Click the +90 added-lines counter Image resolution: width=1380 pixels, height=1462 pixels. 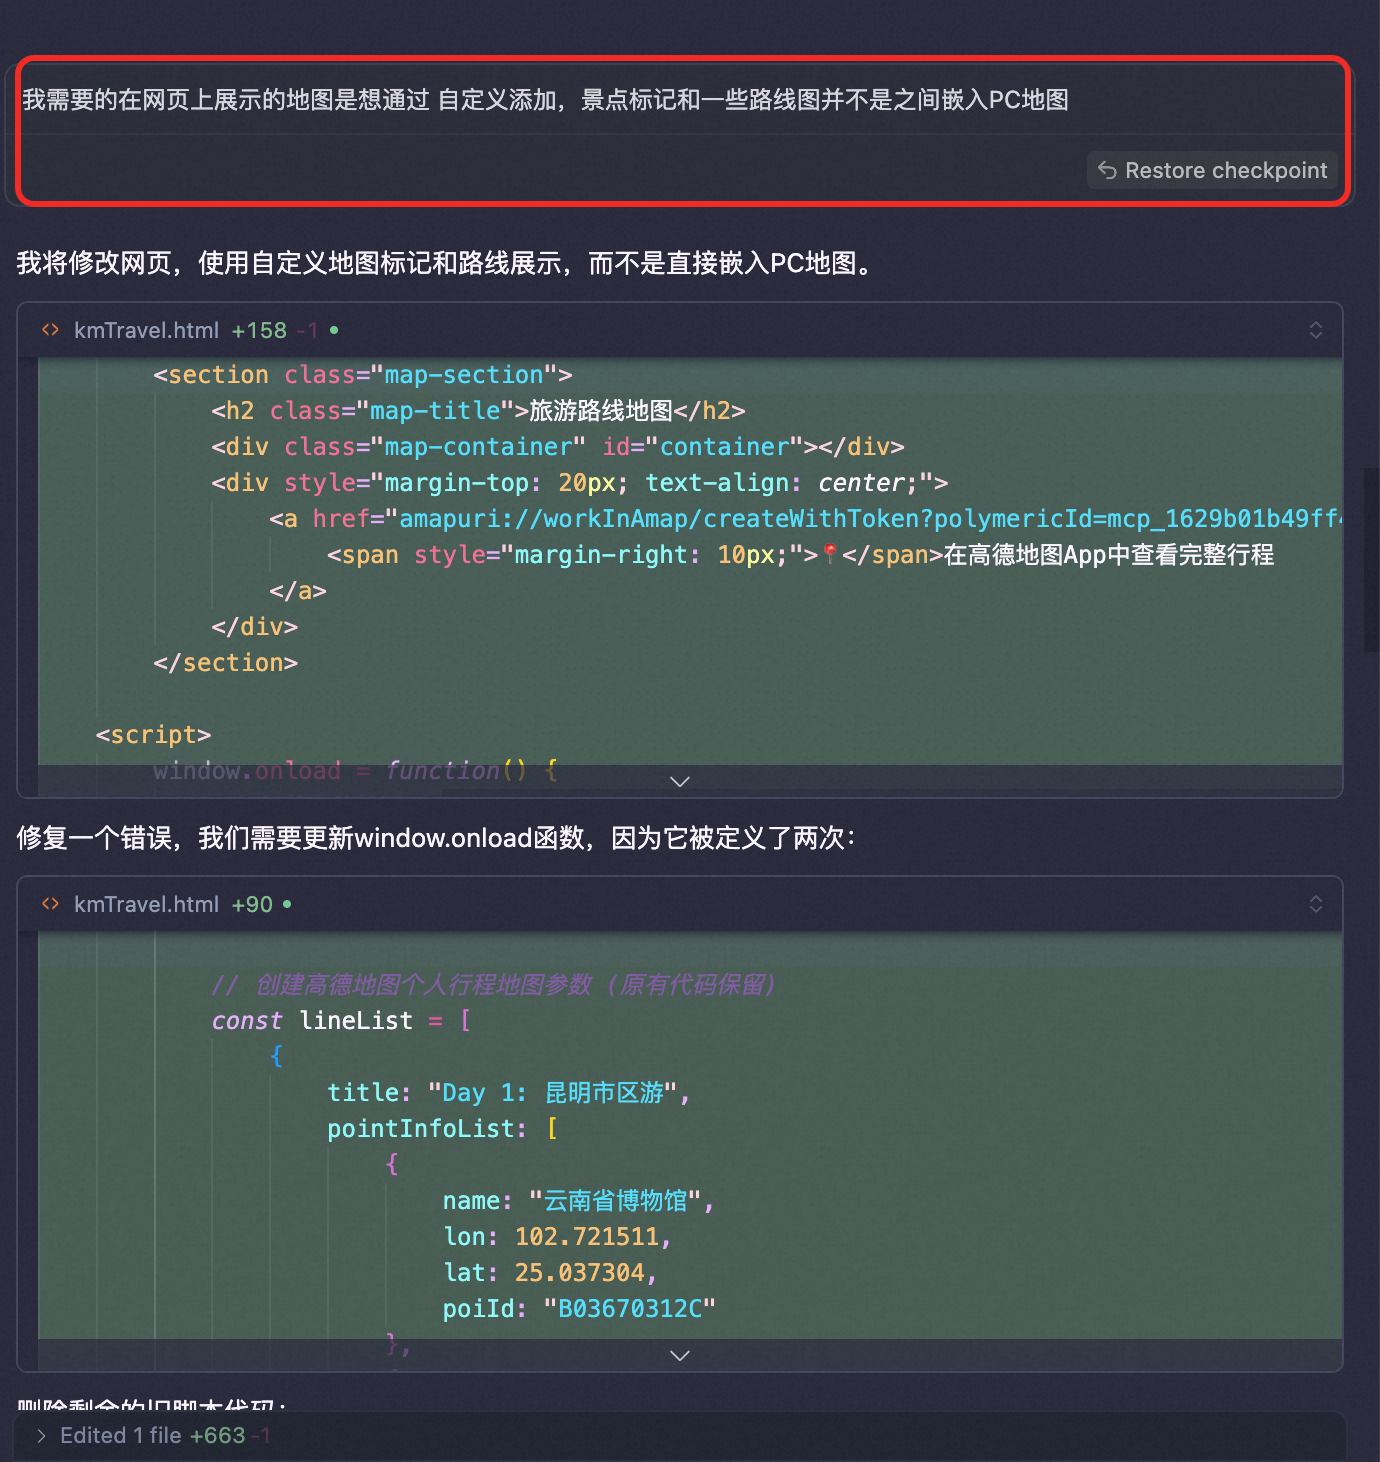pyautogui.click(x=252, y=904)
